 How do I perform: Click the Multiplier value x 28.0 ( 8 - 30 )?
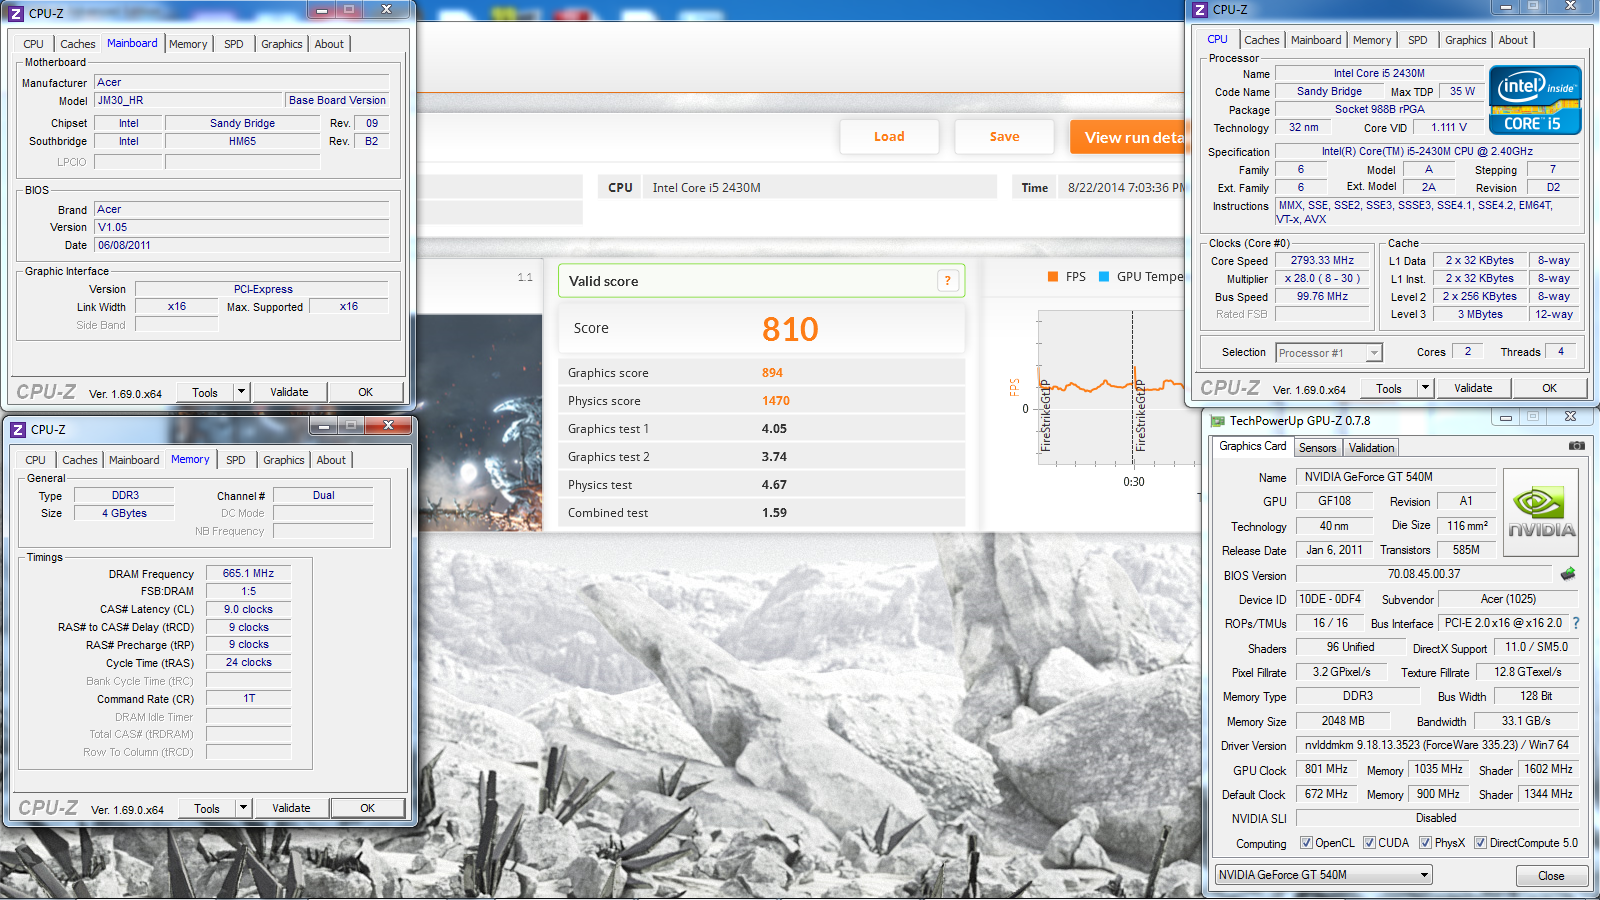click(x=1322, y=279)
